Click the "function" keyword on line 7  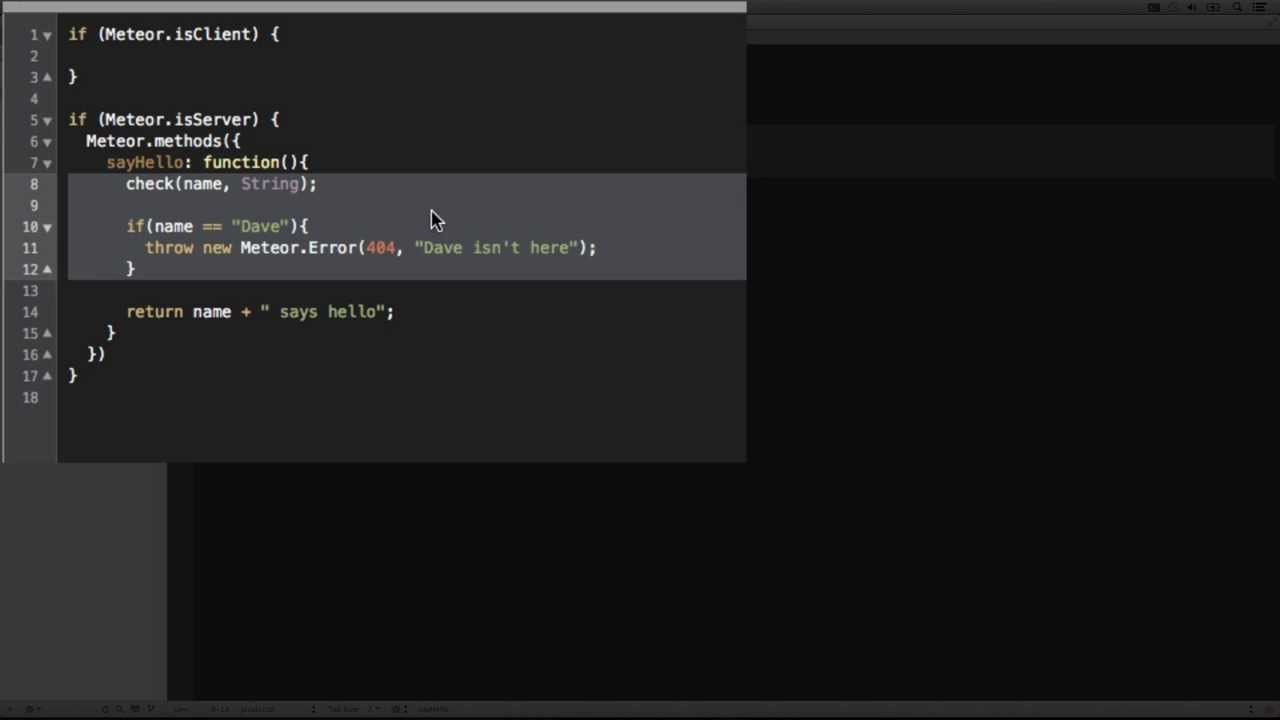(241, 162)
